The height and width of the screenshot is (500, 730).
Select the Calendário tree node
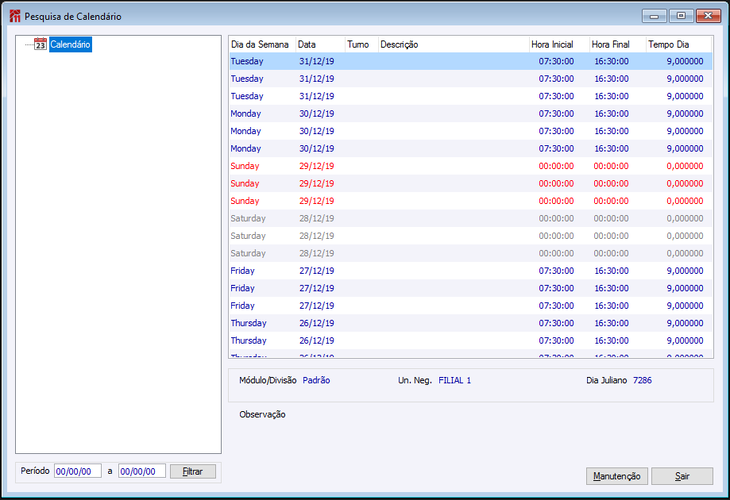point(70,45)
